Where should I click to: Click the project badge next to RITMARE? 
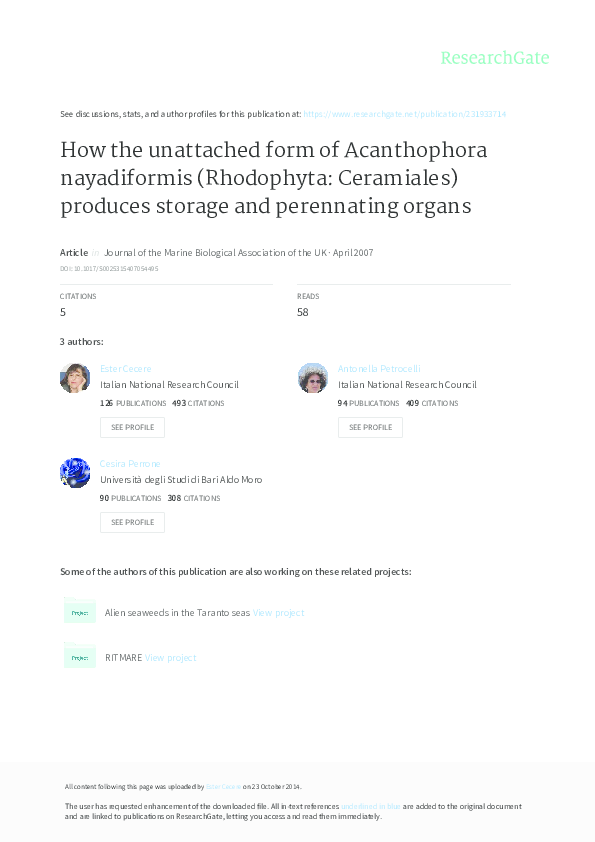point(80,657)
